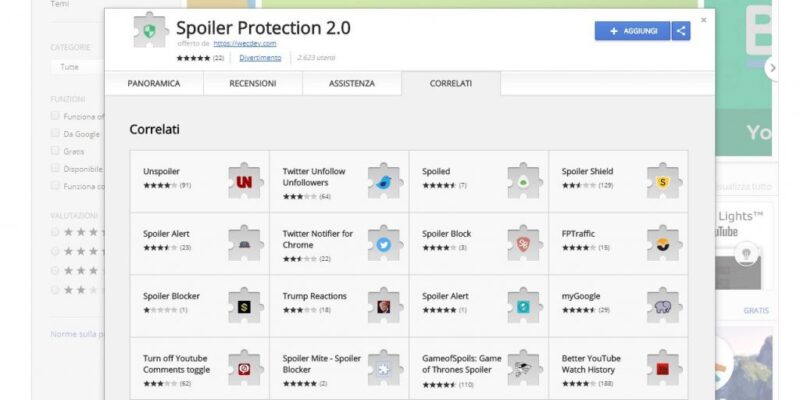Click the Aggiungi button

click(x=632, y=31)
